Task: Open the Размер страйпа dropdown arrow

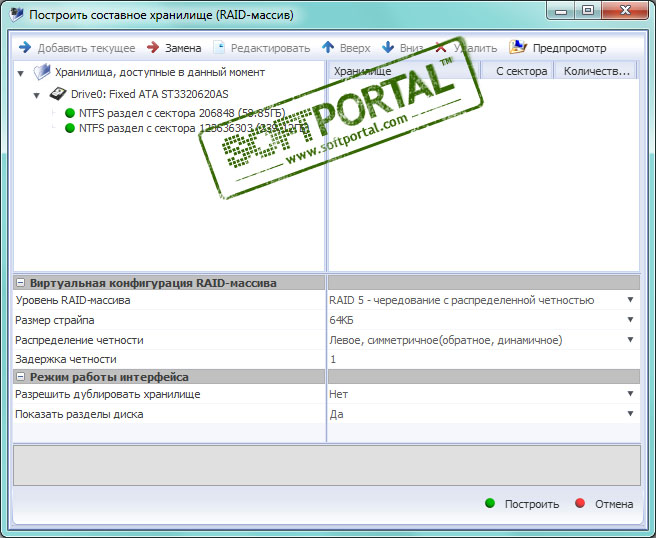Action: (630, 320)
